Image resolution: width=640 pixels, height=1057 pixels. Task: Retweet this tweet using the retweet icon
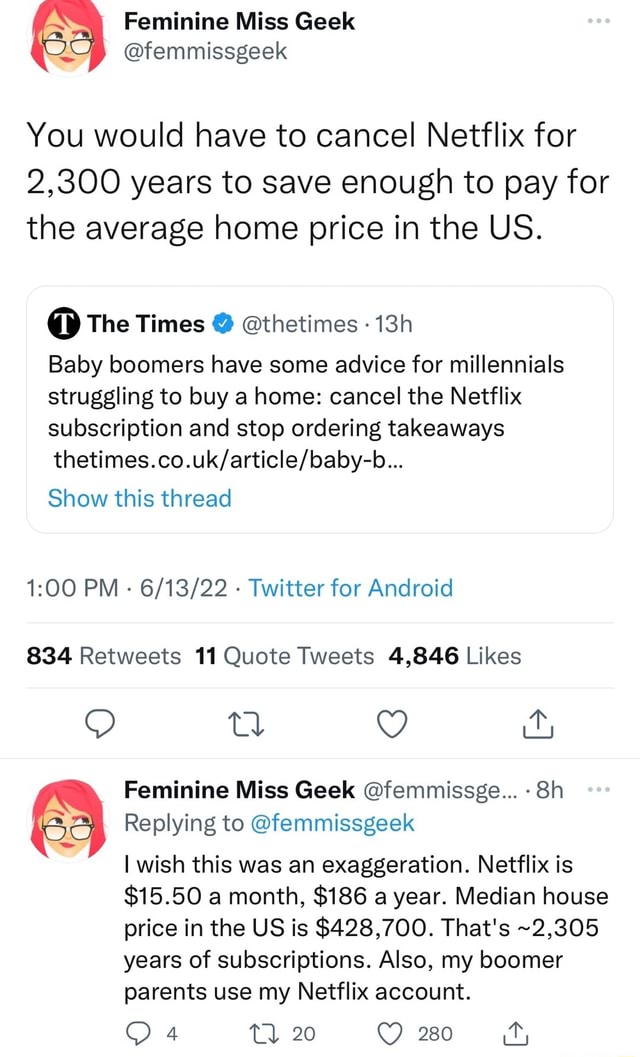(245, 723)
